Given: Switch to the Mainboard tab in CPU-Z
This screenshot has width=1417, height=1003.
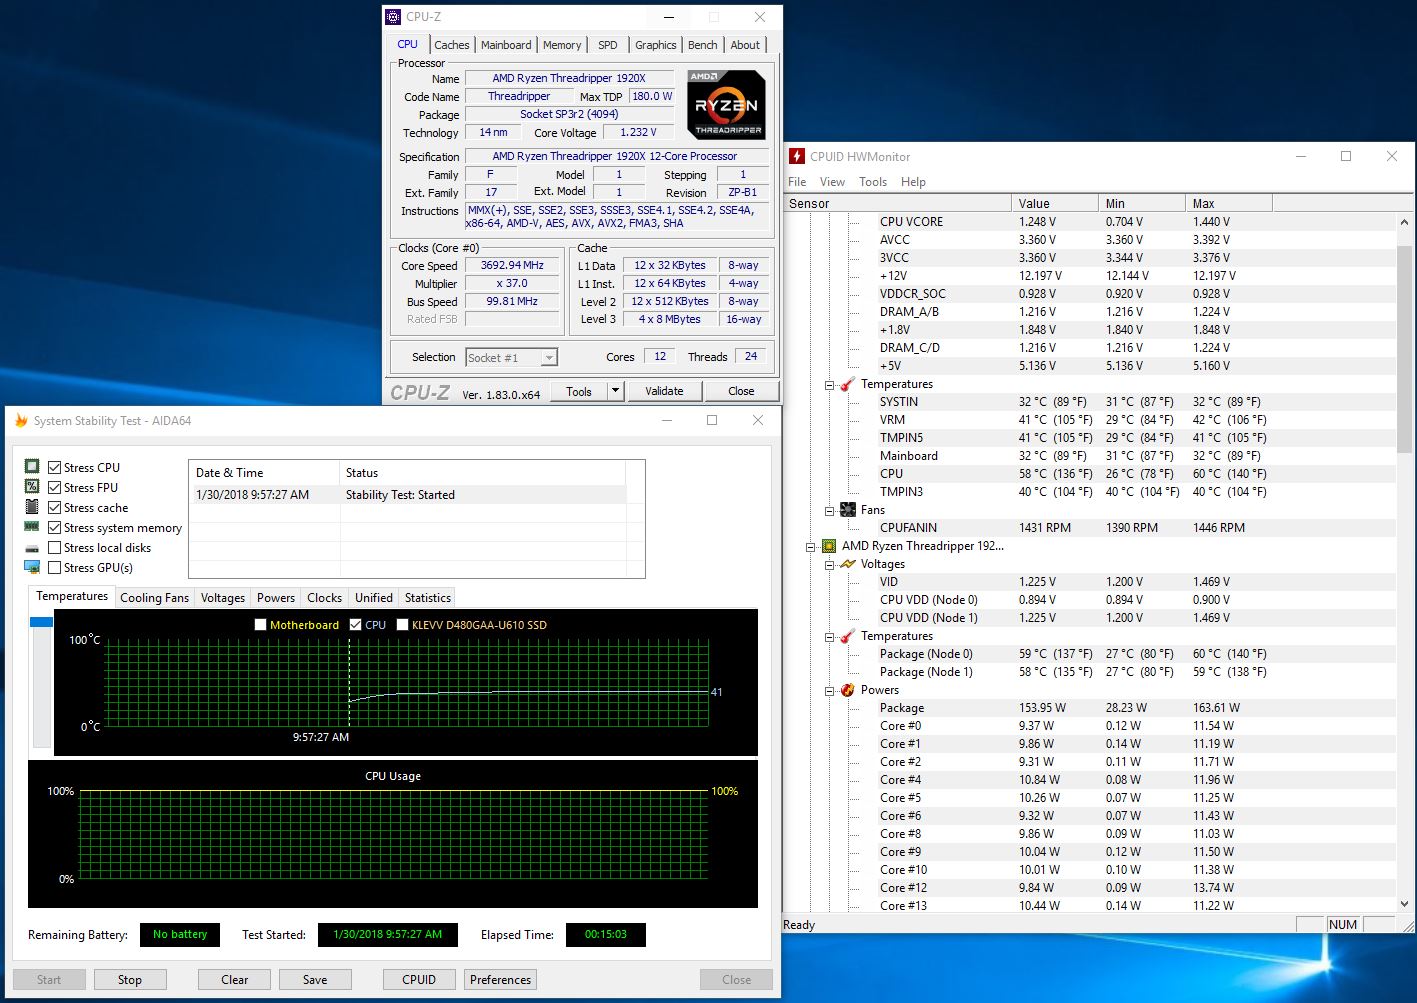Looking at the screenshot, I should coord(506,45).
